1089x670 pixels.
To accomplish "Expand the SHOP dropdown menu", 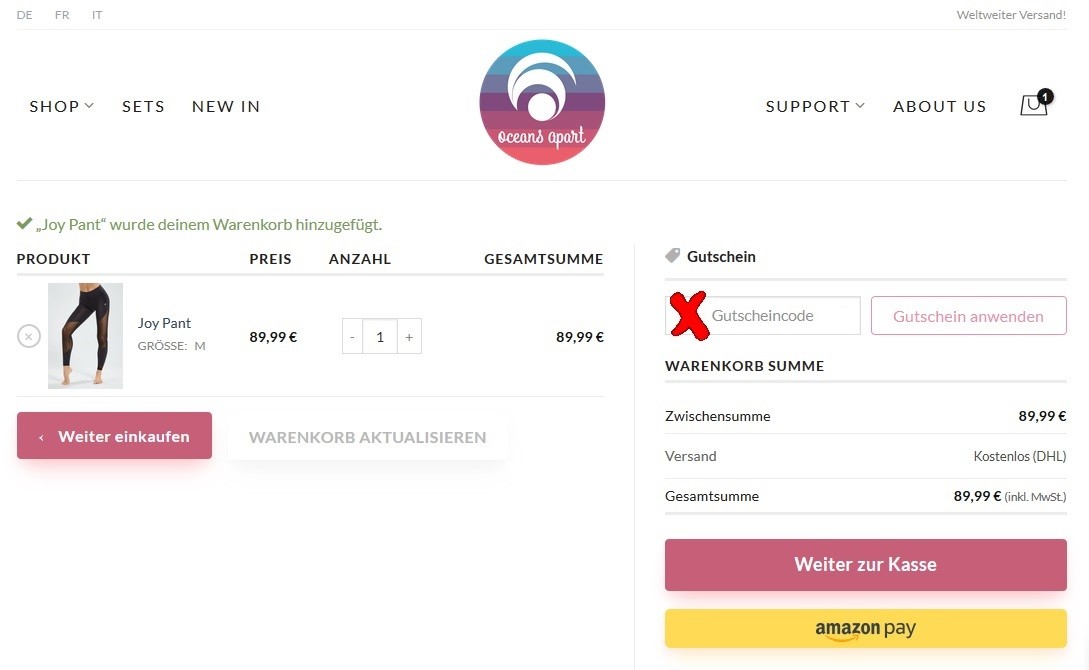I will 61,106.
